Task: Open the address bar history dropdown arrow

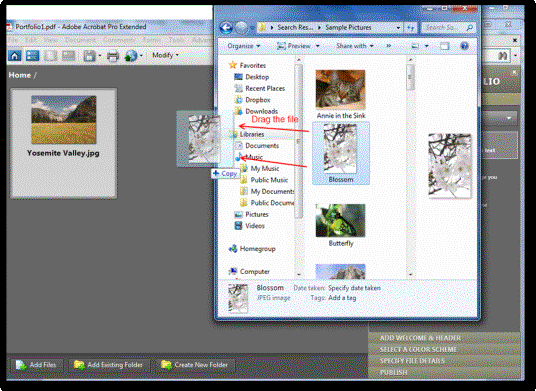Action: tap(398, 28)
